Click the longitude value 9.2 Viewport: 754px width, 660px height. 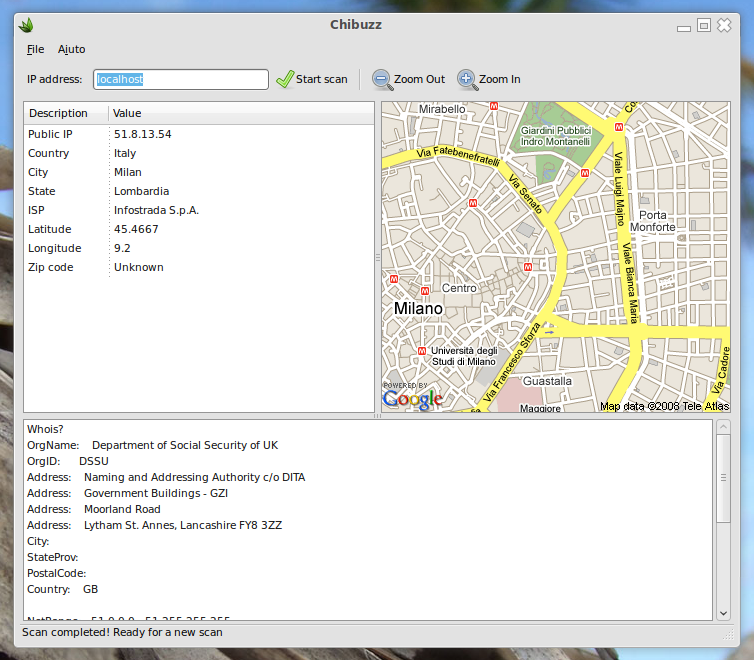point(122,248)
